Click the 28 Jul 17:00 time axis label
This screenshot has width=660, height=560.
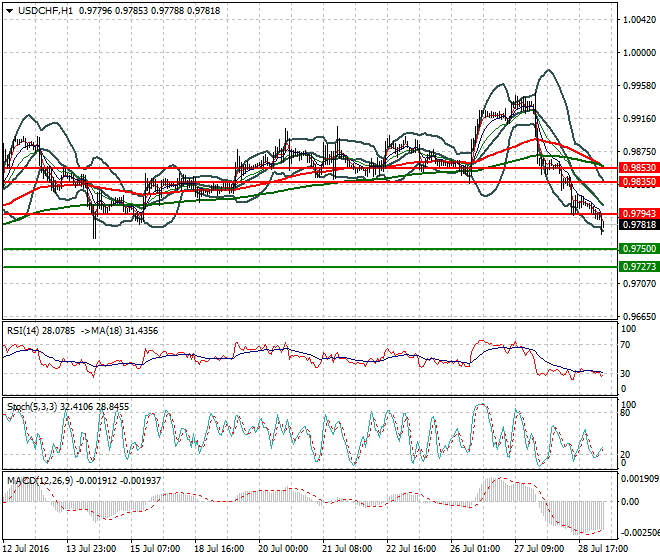point(603,549)
